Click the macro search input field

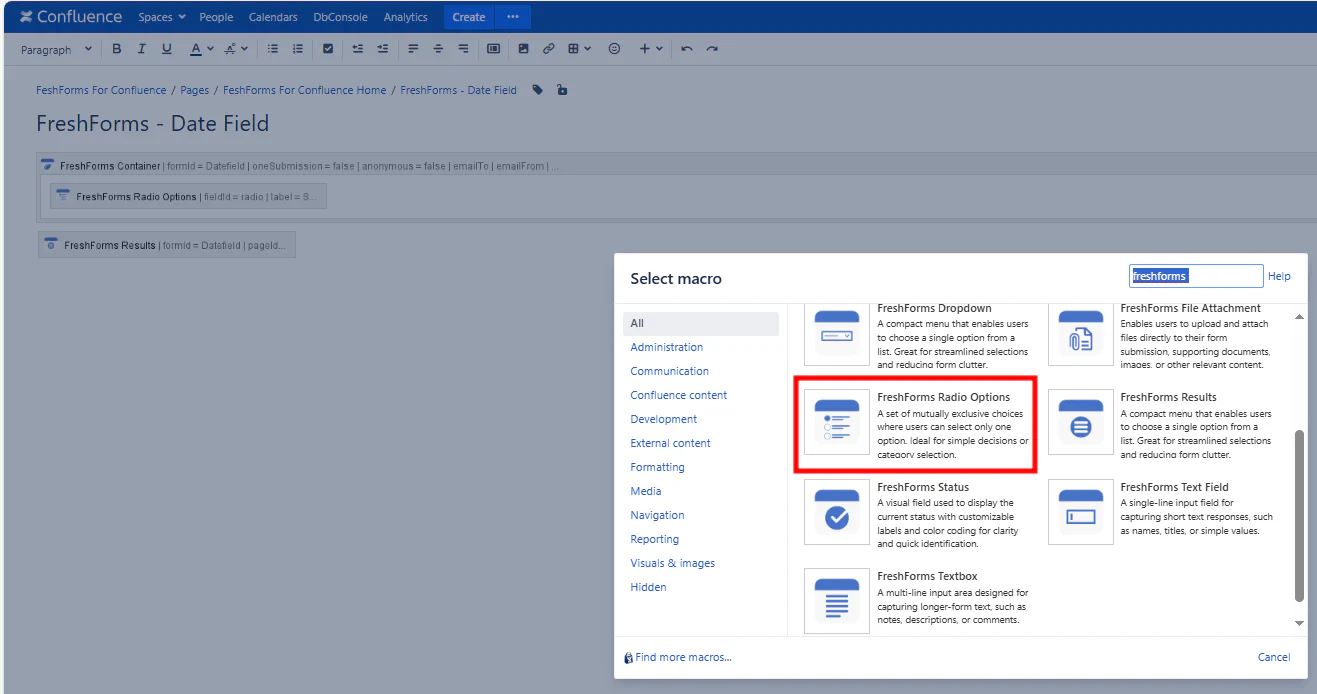(1195, 276)
